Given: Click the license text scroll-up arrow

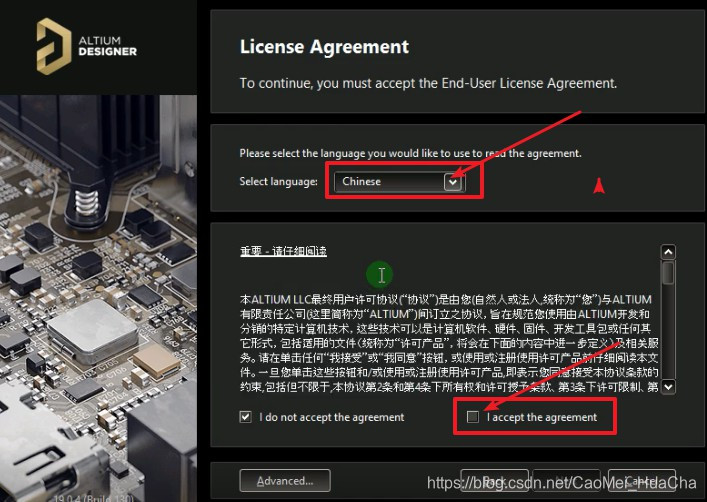Looking at the screenshot, I should [668, 252].
